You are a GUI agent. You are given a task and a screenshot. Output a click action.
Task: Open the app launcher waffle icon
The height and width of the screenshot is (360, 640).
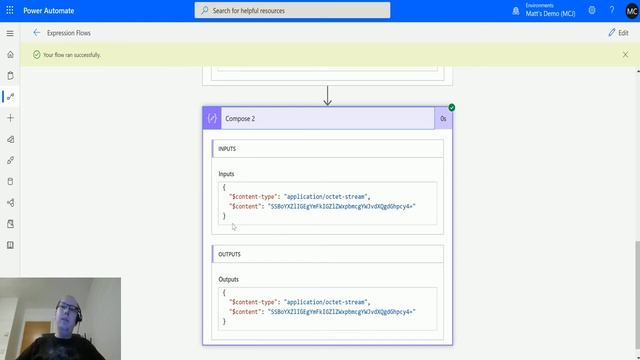point(10,10)
